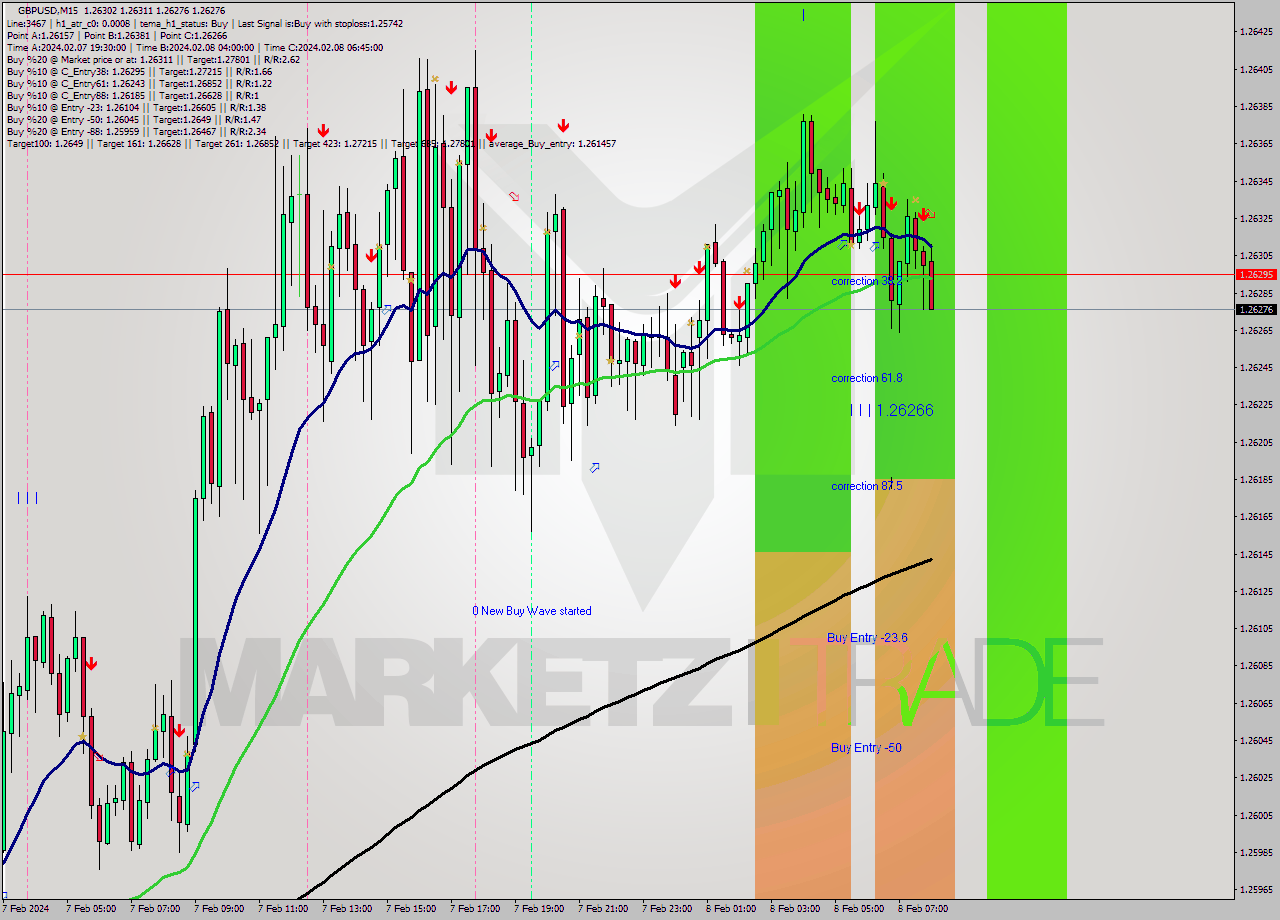This screenshot has height=920, width=1280.
Task: Click the 1.26425 price axis tick
Action: click(x=1256, y=32)
